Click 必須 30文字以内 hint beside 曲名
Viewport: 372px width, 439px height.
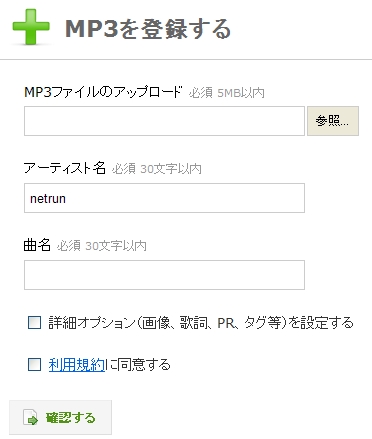click(102, 246)
